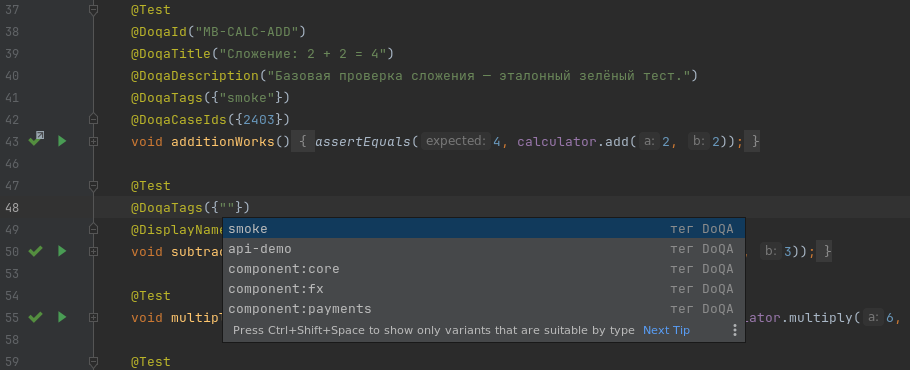
Task: Expand folded method body on line 55
Action: tap(93, 317)
